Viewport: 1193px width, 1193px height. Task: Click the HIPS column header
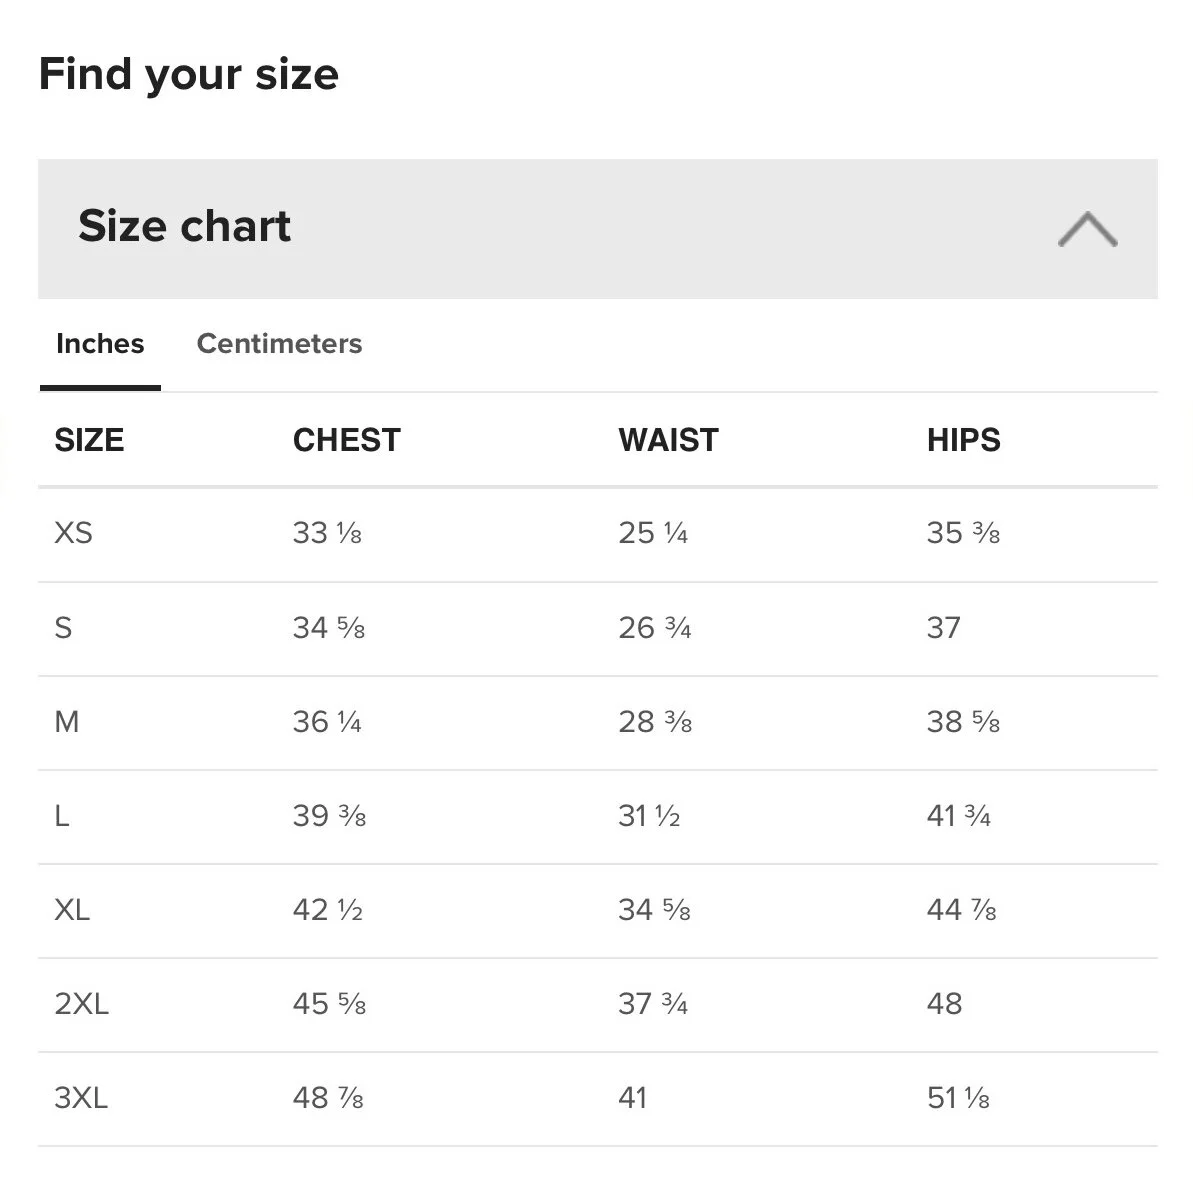pos(963,440)
